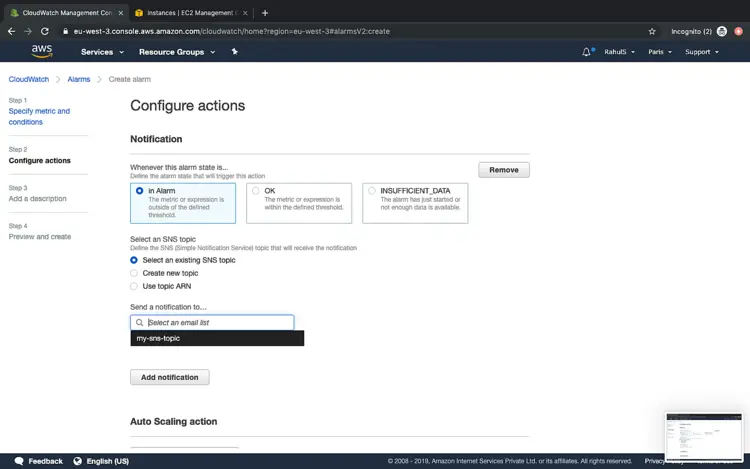Open a new browser tab
The width and height of the screenshot is (750, 469).
(x=265, y=13)
